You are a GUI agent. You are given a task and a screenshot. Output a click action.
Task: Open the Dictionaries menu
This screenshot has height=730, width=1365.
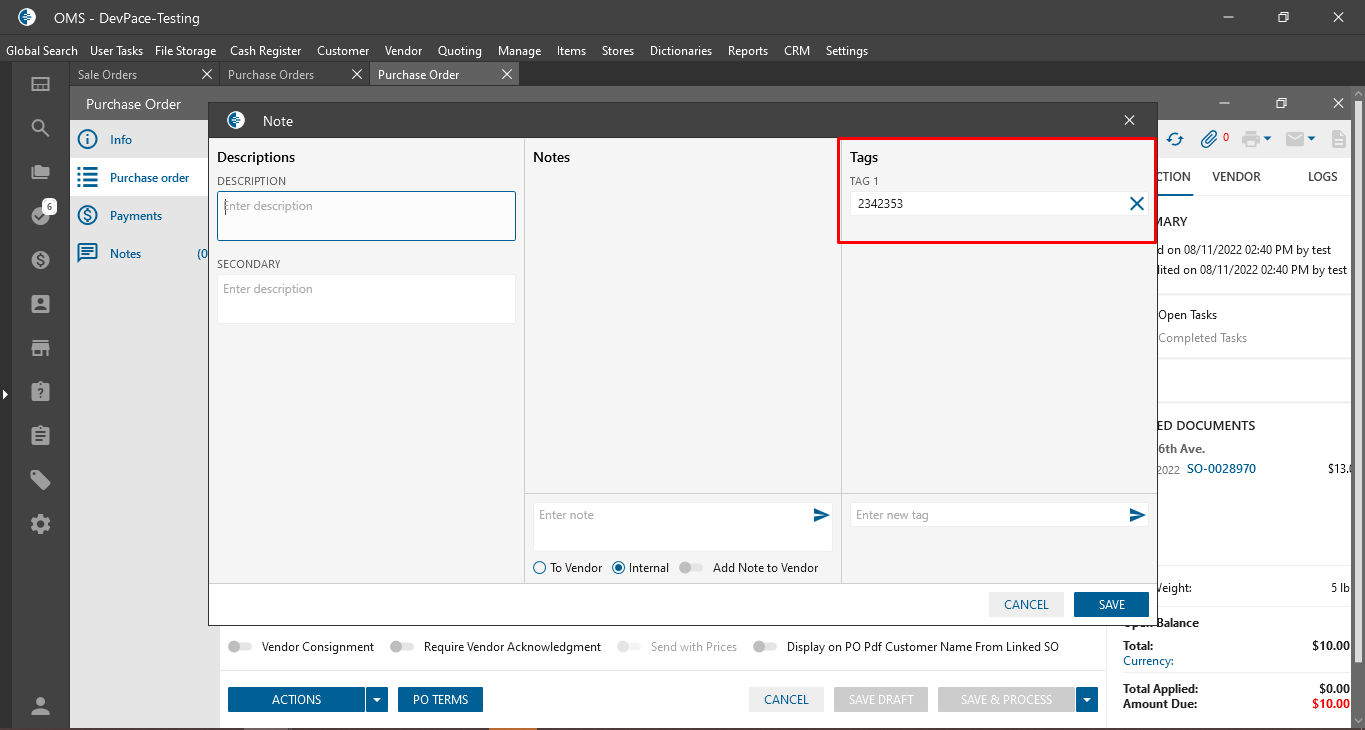coord(680,51)
